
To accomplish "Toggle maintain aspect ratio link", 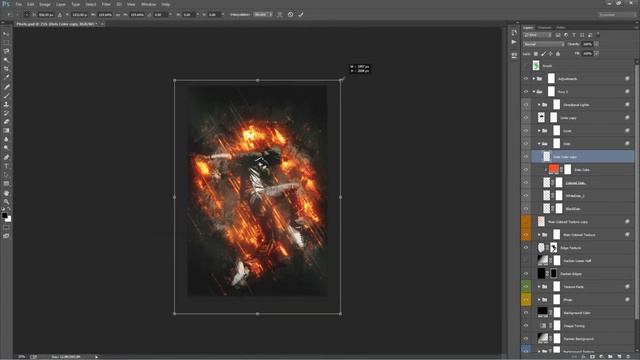I will 118,15.
